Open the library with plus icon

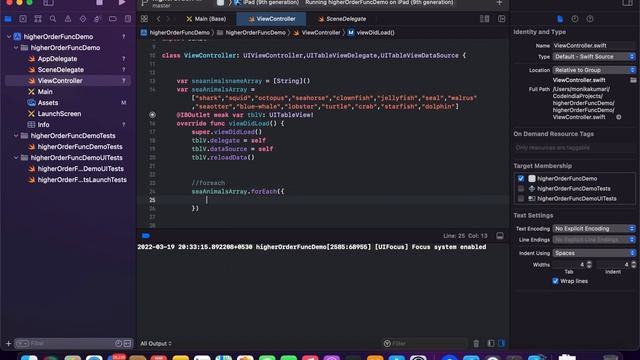(499, 3)
